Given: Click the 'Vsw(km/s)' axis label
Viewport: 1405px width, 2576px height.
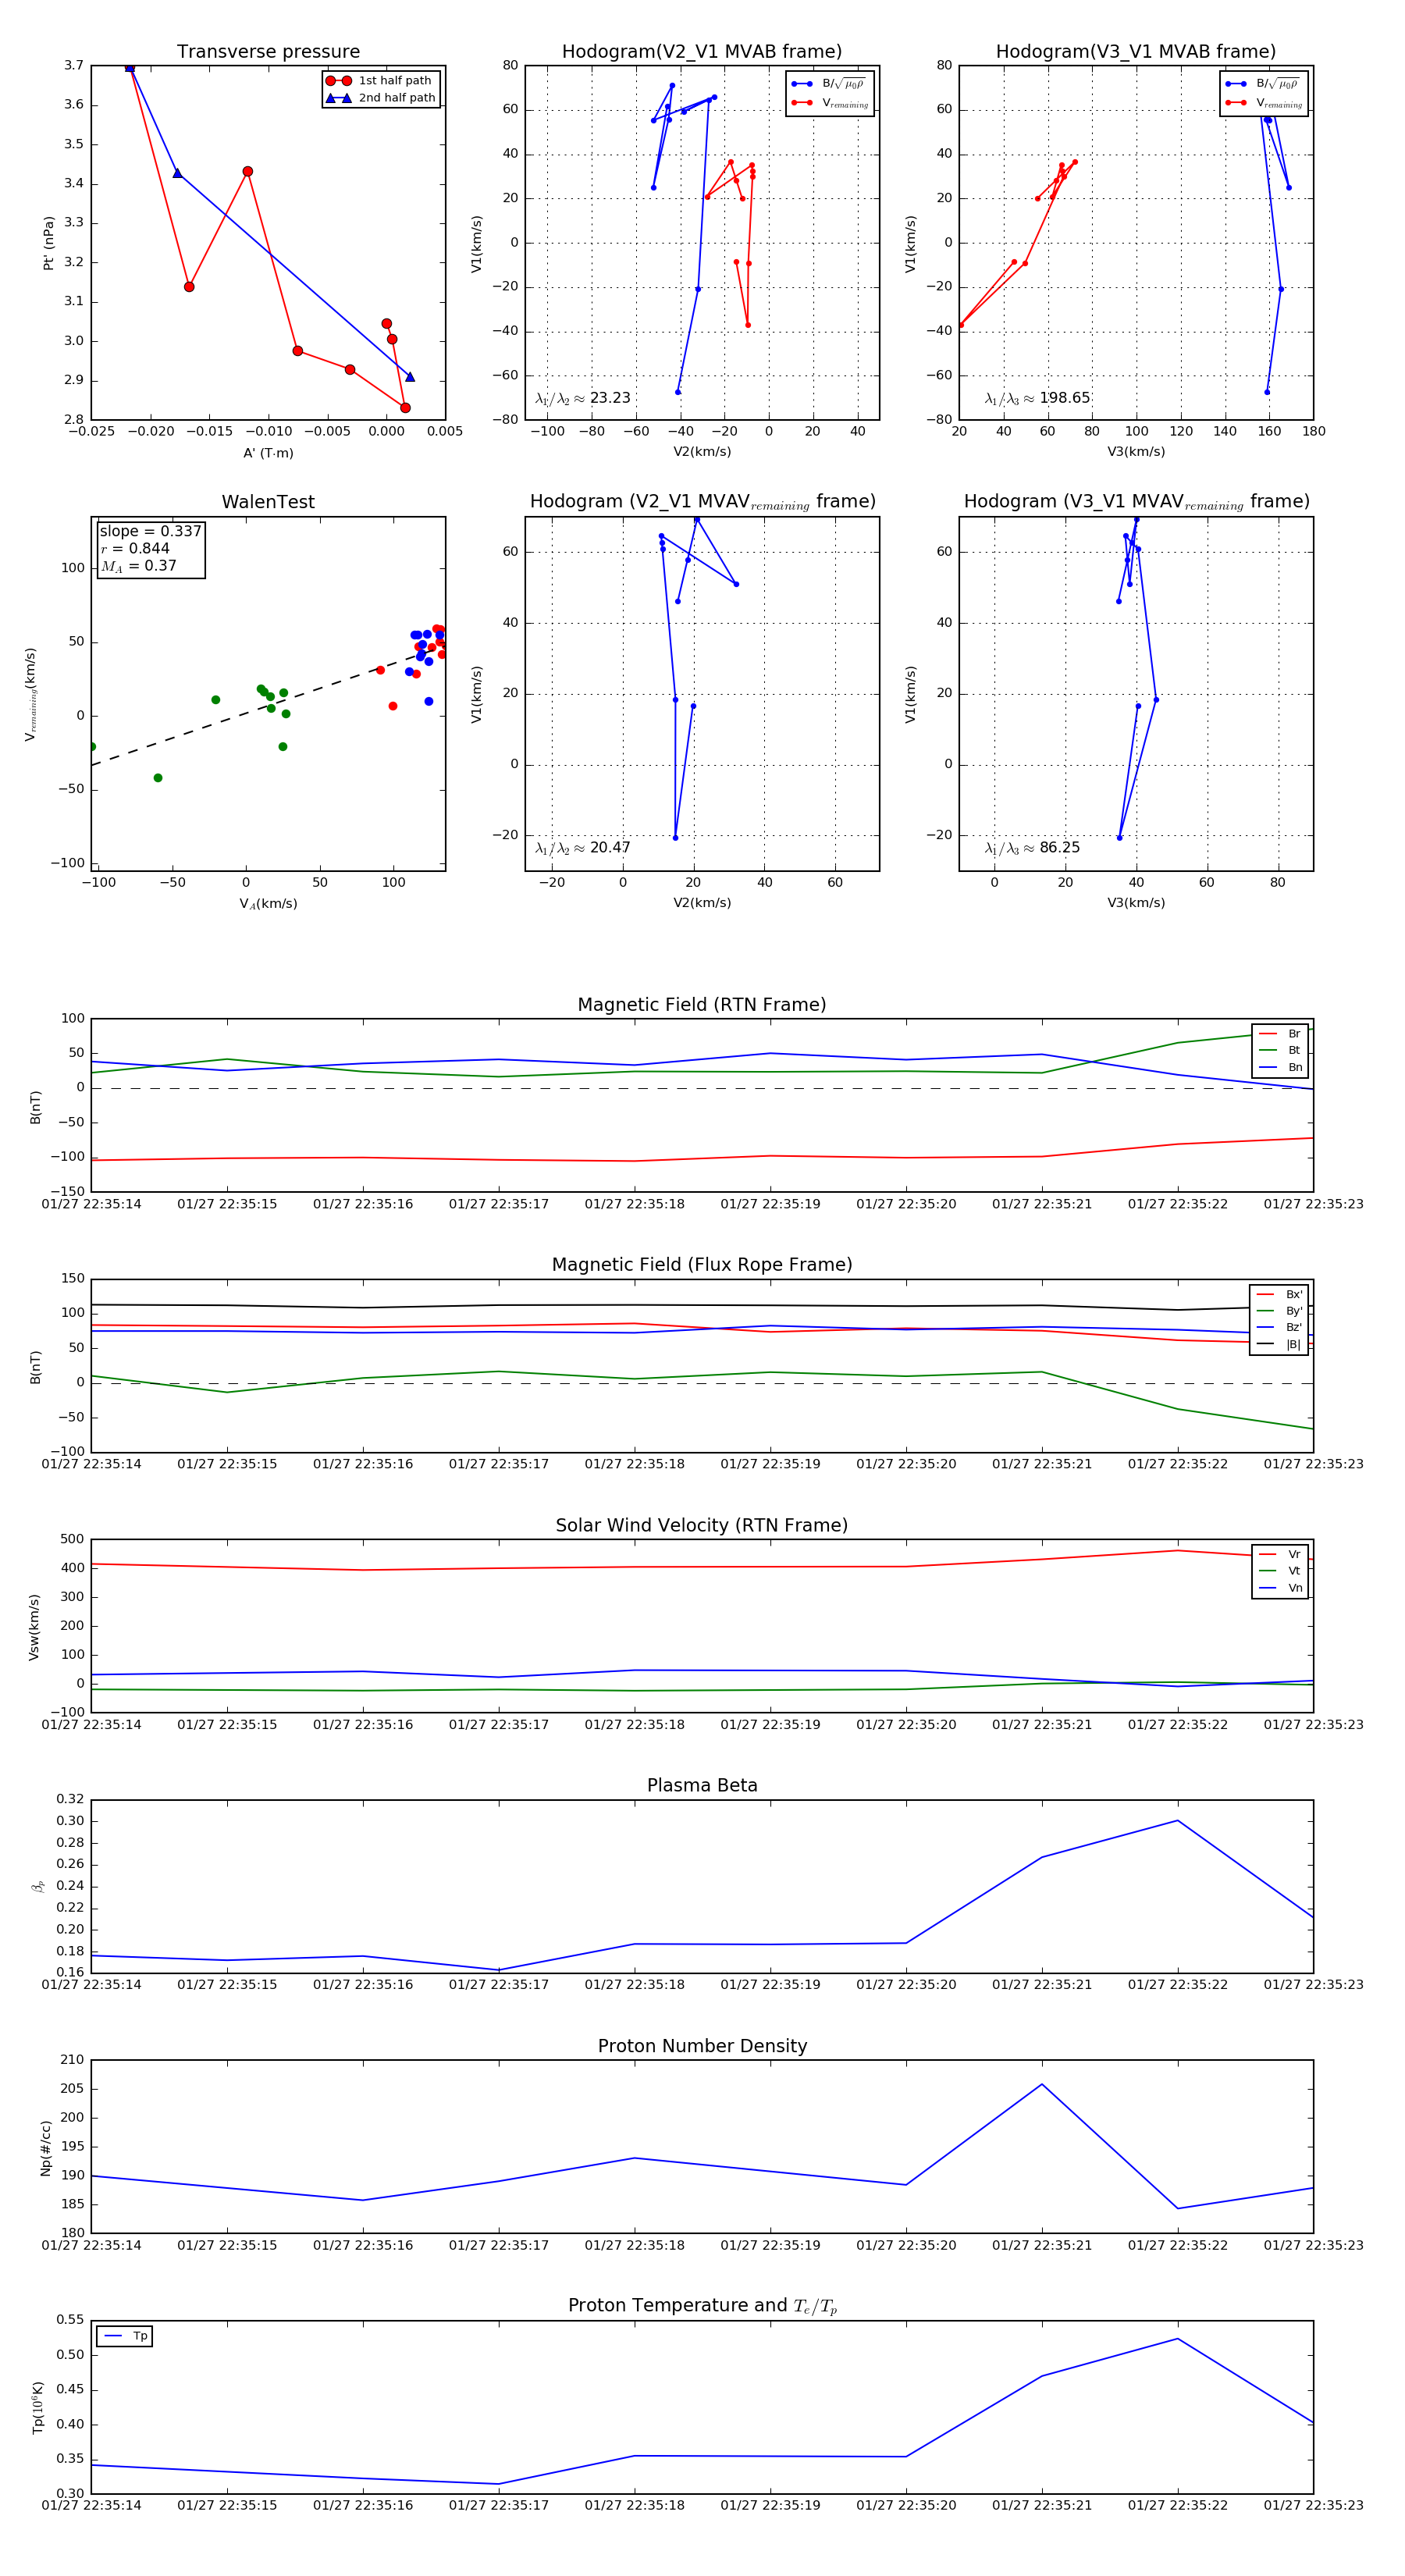Looking at the screenshot, I should [34, 1627].
